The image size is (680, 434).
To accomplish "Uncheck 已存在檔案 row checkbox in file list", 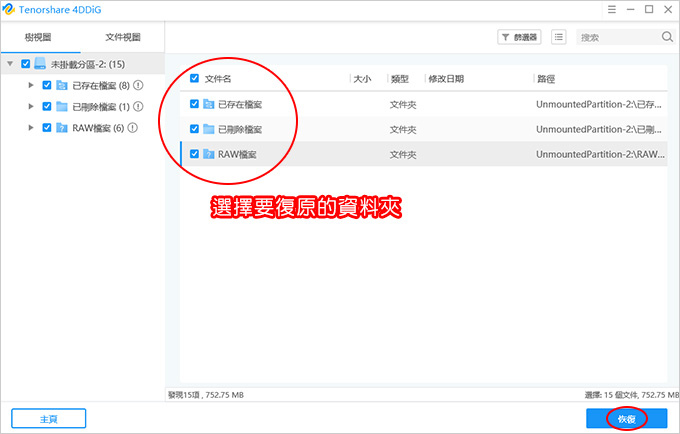I will (194, 104).
